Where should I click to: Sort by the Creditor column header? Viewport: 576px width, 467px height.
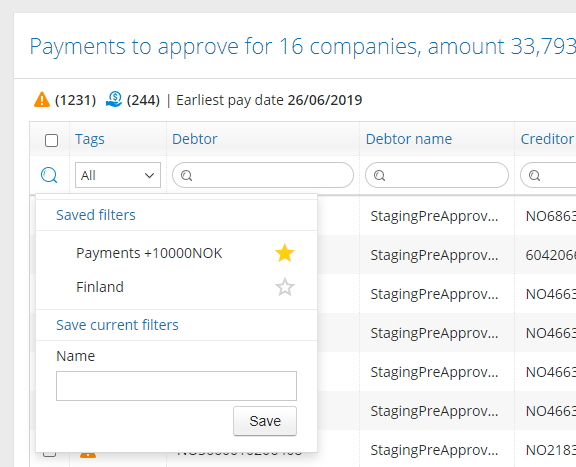point(548,139)
